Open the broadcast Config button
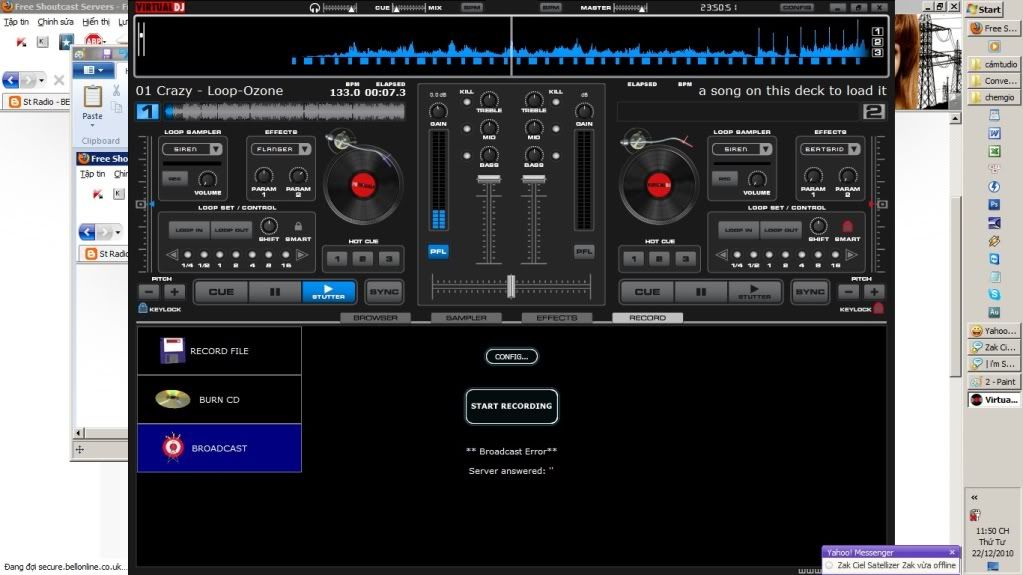The height and width of the screenshot is (575, 1023). coord(511,356)
